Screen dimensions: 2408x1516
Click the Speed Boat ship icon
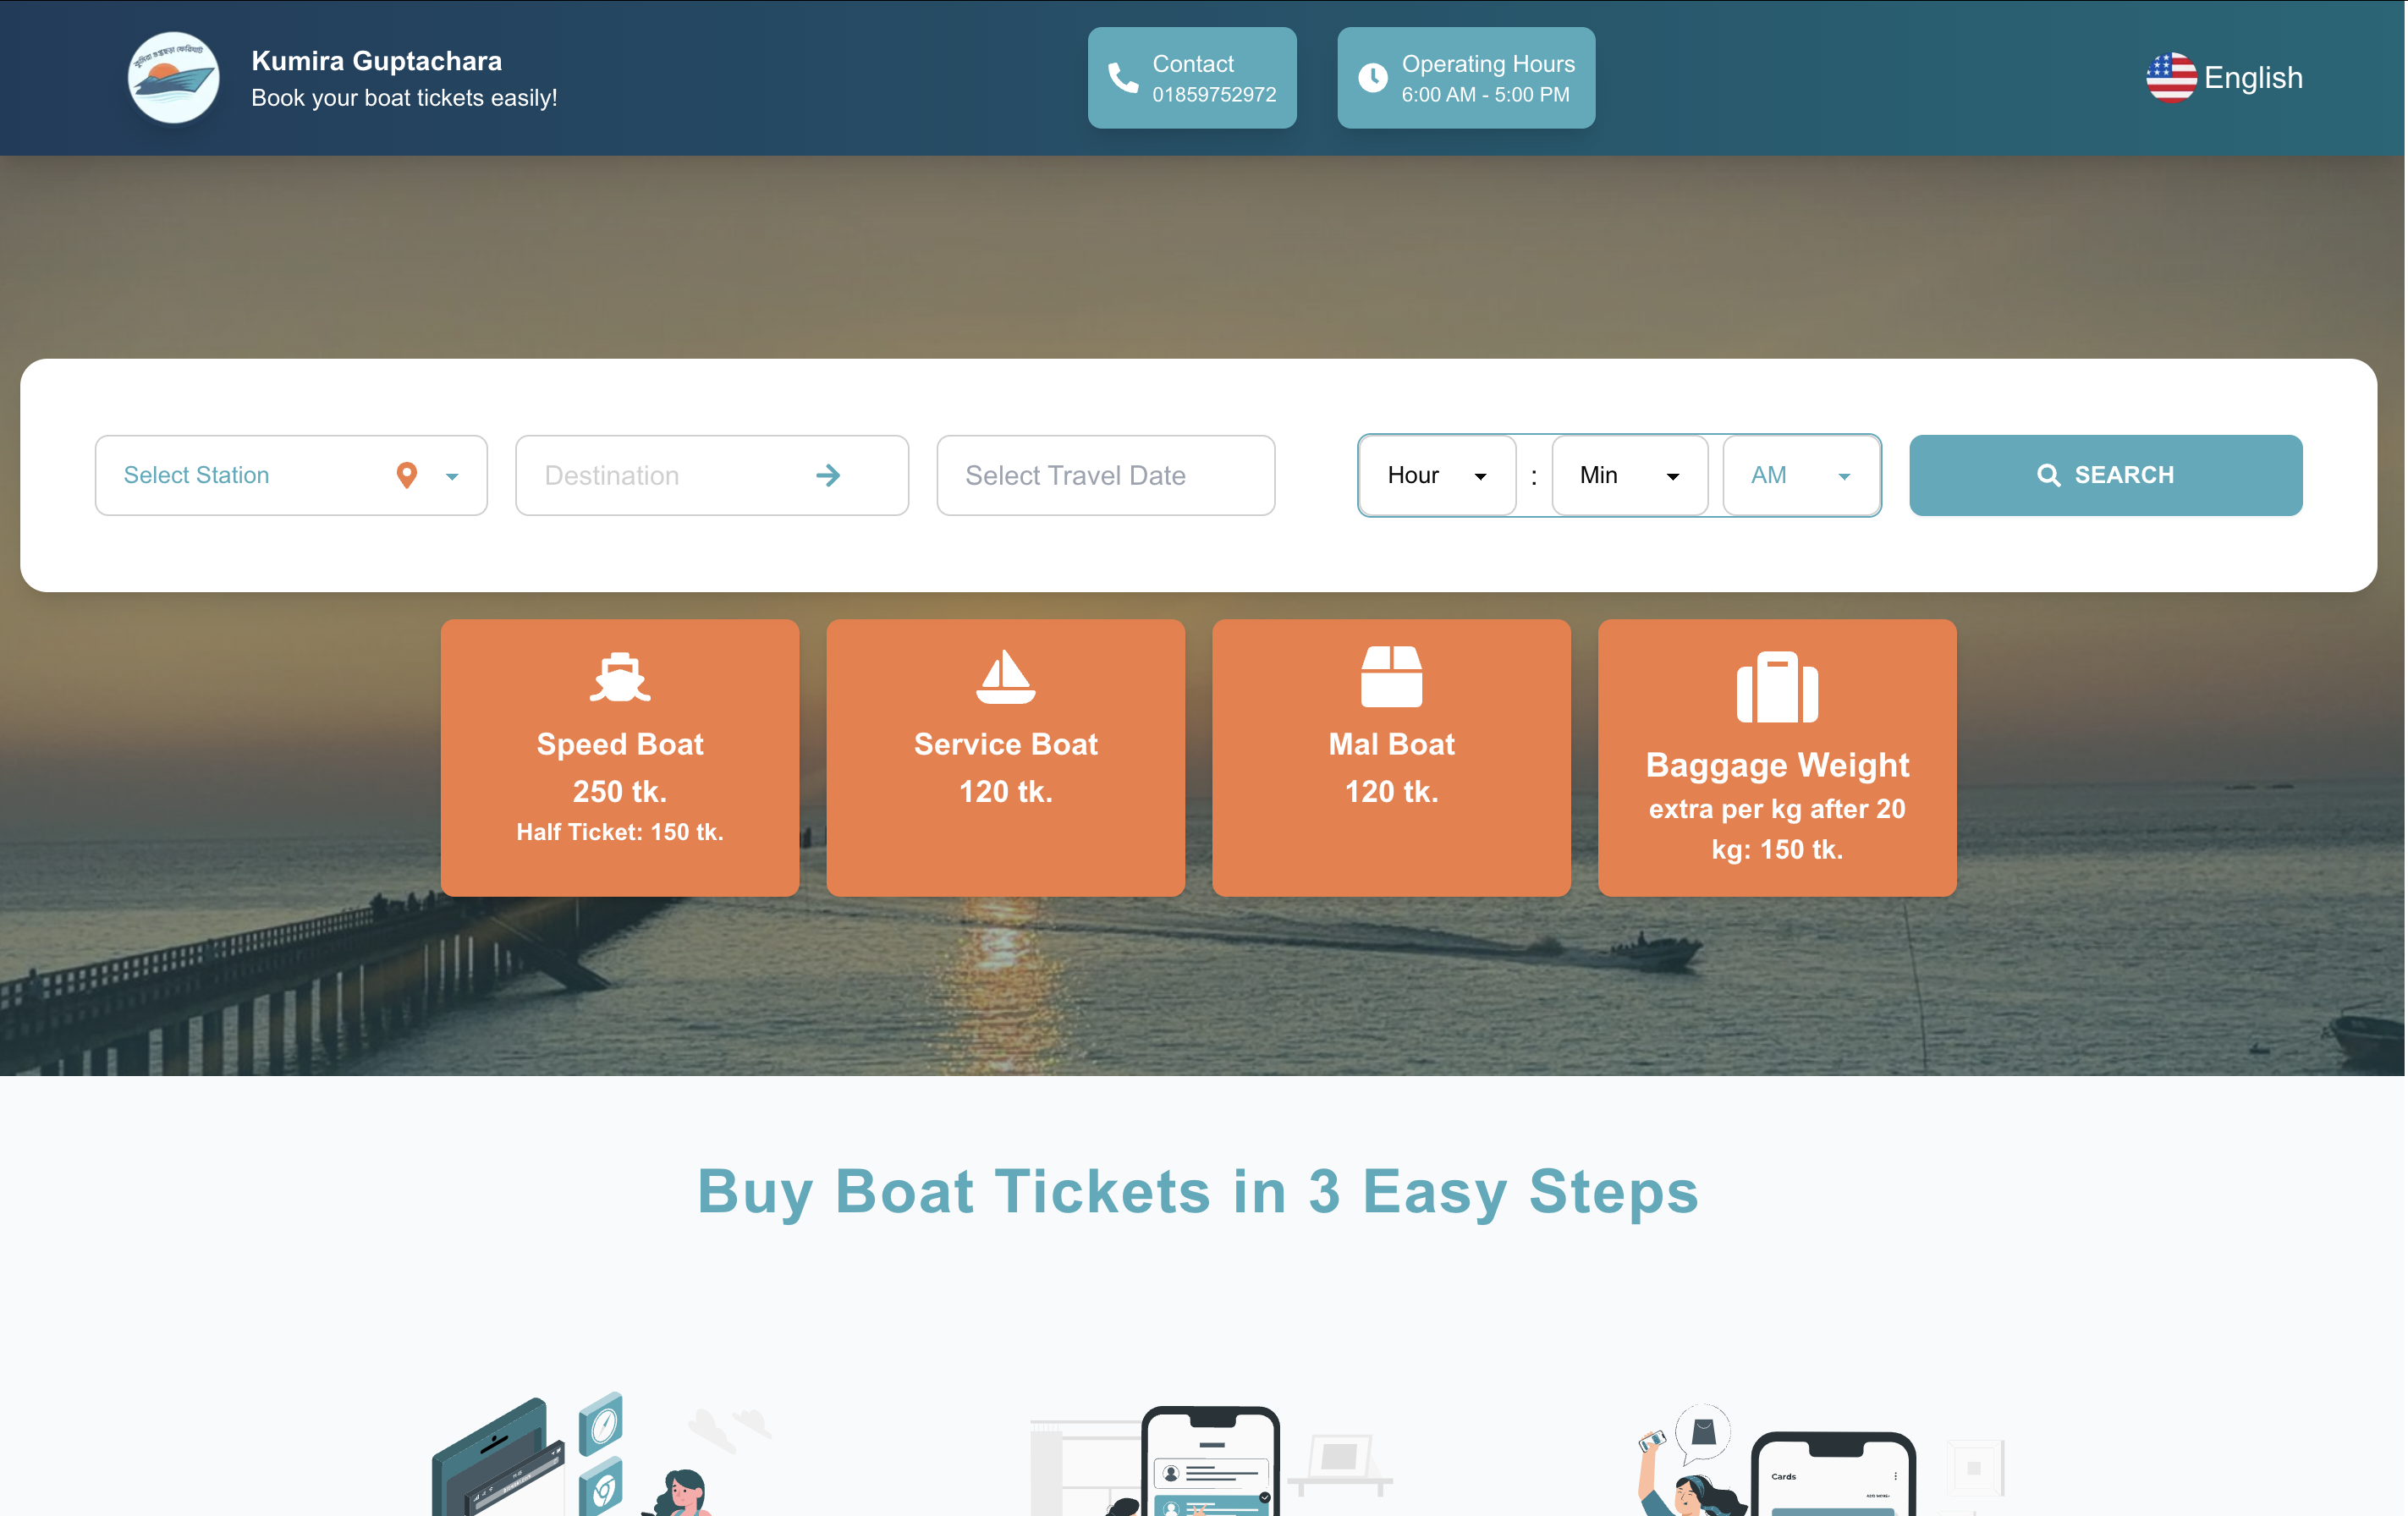620,677
